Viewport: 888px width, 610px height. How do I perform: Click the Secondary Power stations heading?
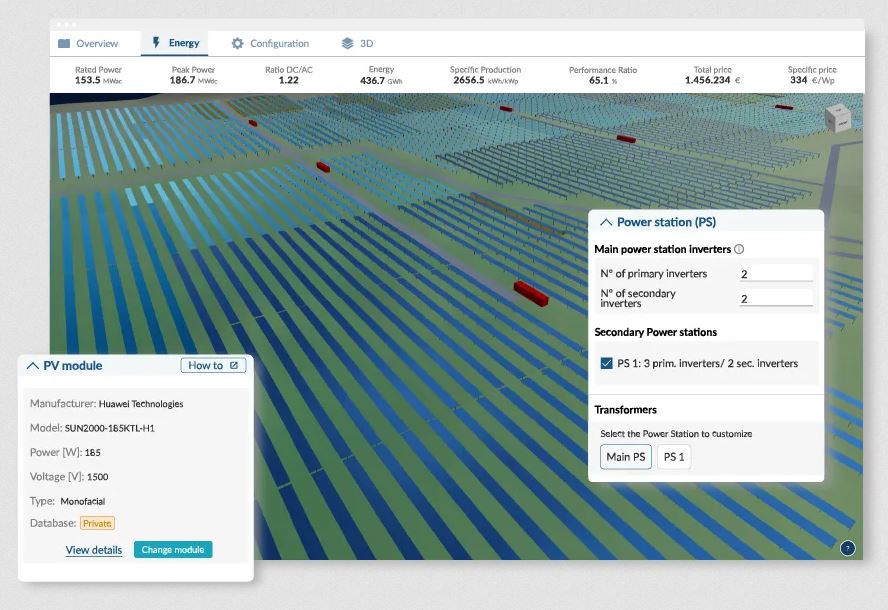(x=655, y=332)
